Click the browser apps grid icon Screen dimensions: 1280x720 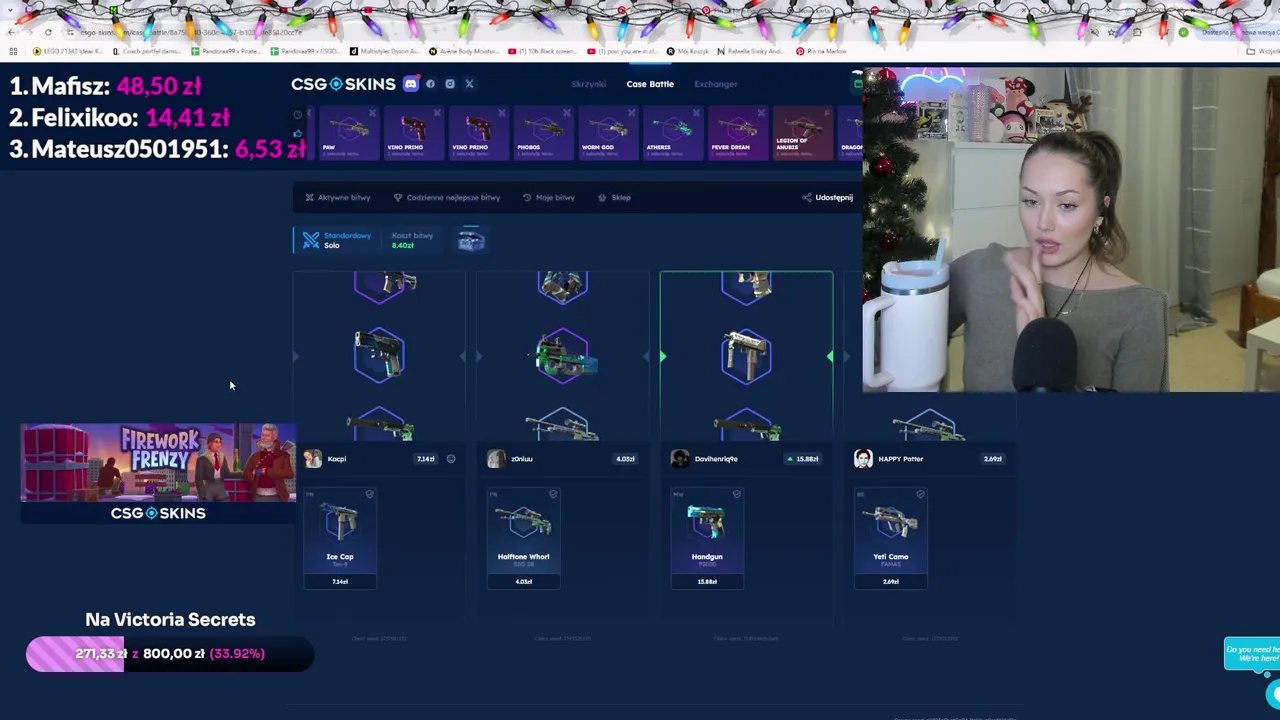[x=13, y=51]
